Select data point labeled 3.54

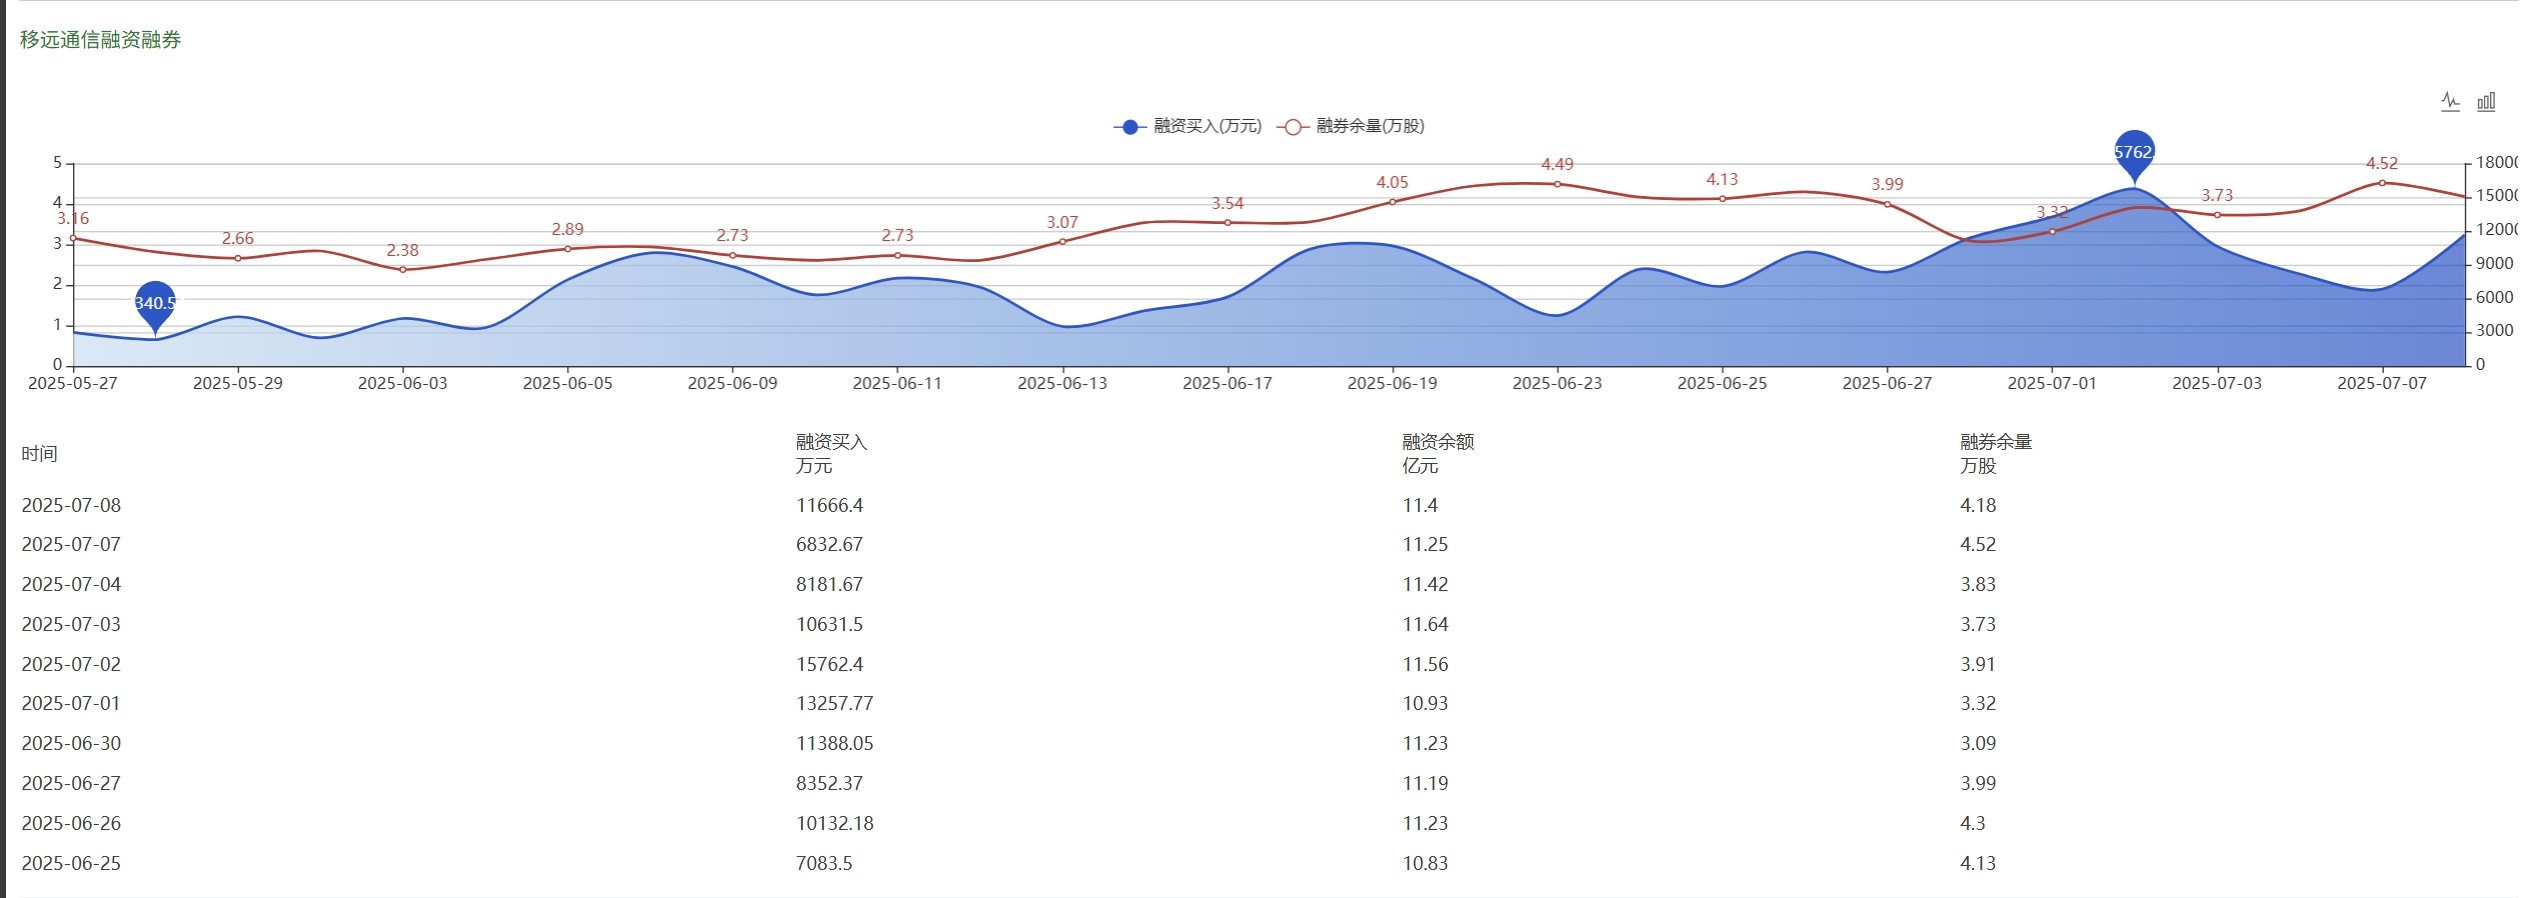pos(1228,223)
